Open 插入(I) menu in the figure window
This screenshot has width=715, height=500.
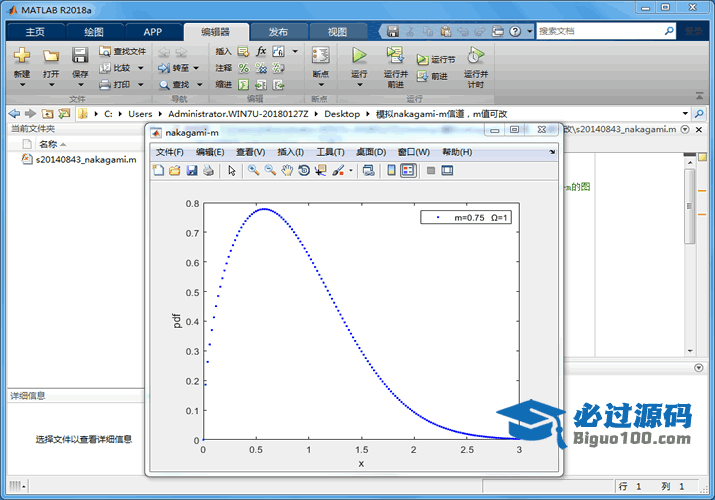290,152
